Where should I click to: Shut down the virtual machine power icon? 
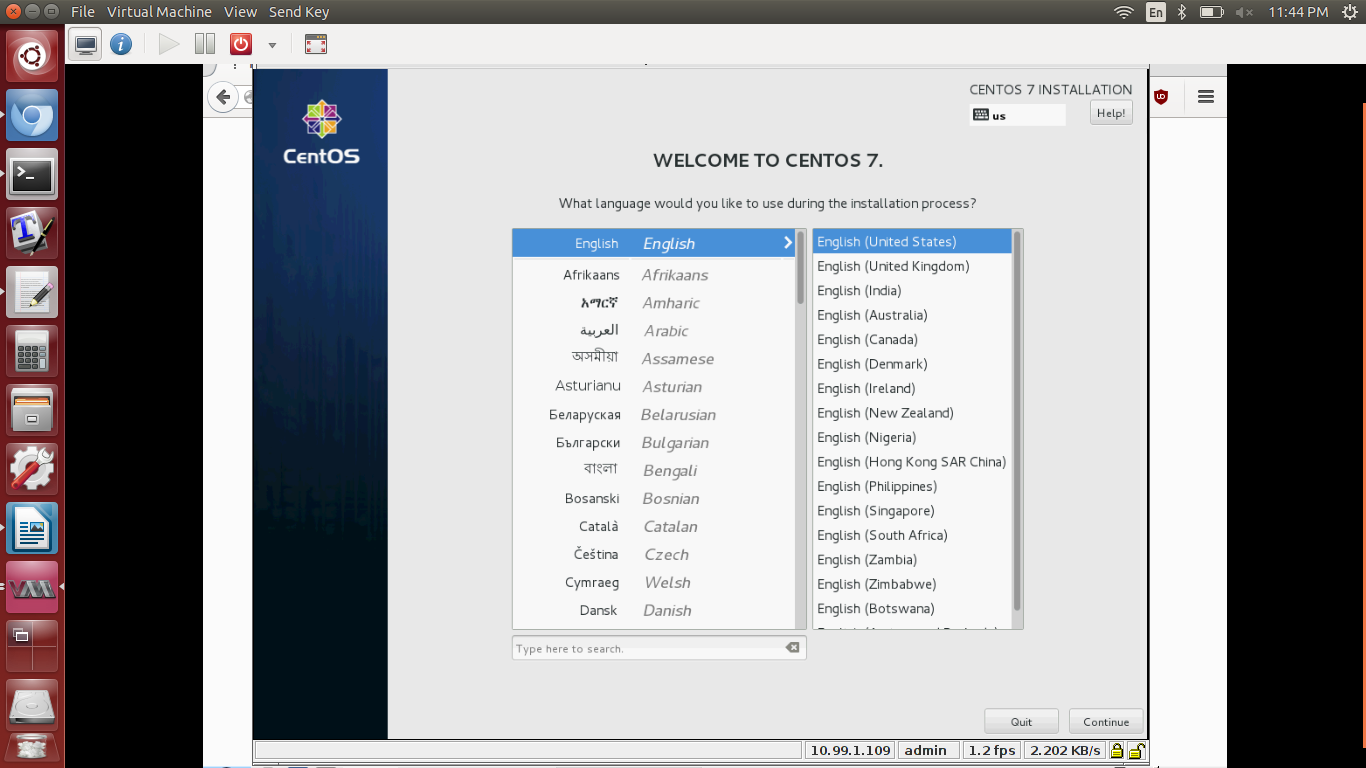241,44
